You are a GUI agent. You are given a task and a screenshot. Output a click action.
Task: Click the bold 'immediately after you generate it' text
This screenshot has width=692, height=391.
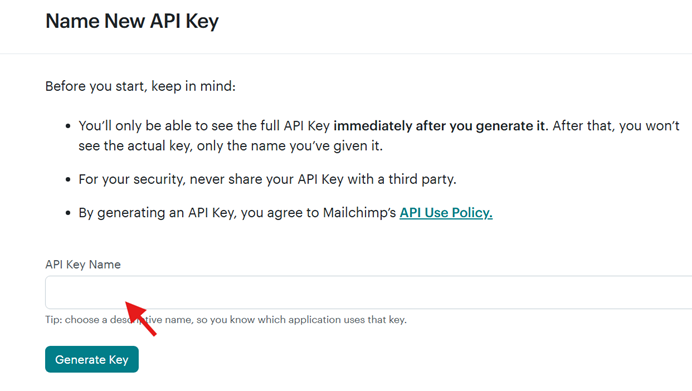pos(439,126)
